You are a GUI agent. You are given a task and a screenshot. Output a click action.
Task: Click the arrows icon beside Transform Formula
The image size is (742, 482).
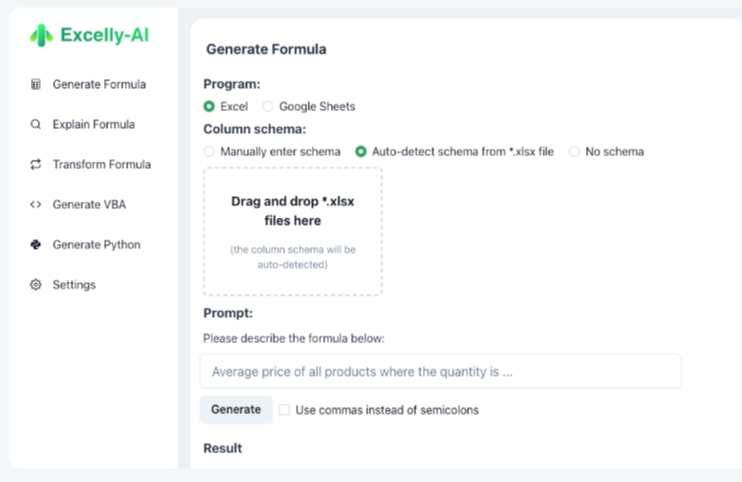tap(36, 165)
